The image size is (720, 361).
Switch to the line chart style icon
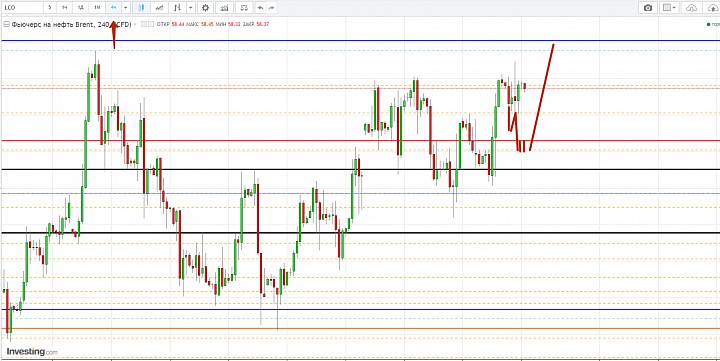point(159,8)
